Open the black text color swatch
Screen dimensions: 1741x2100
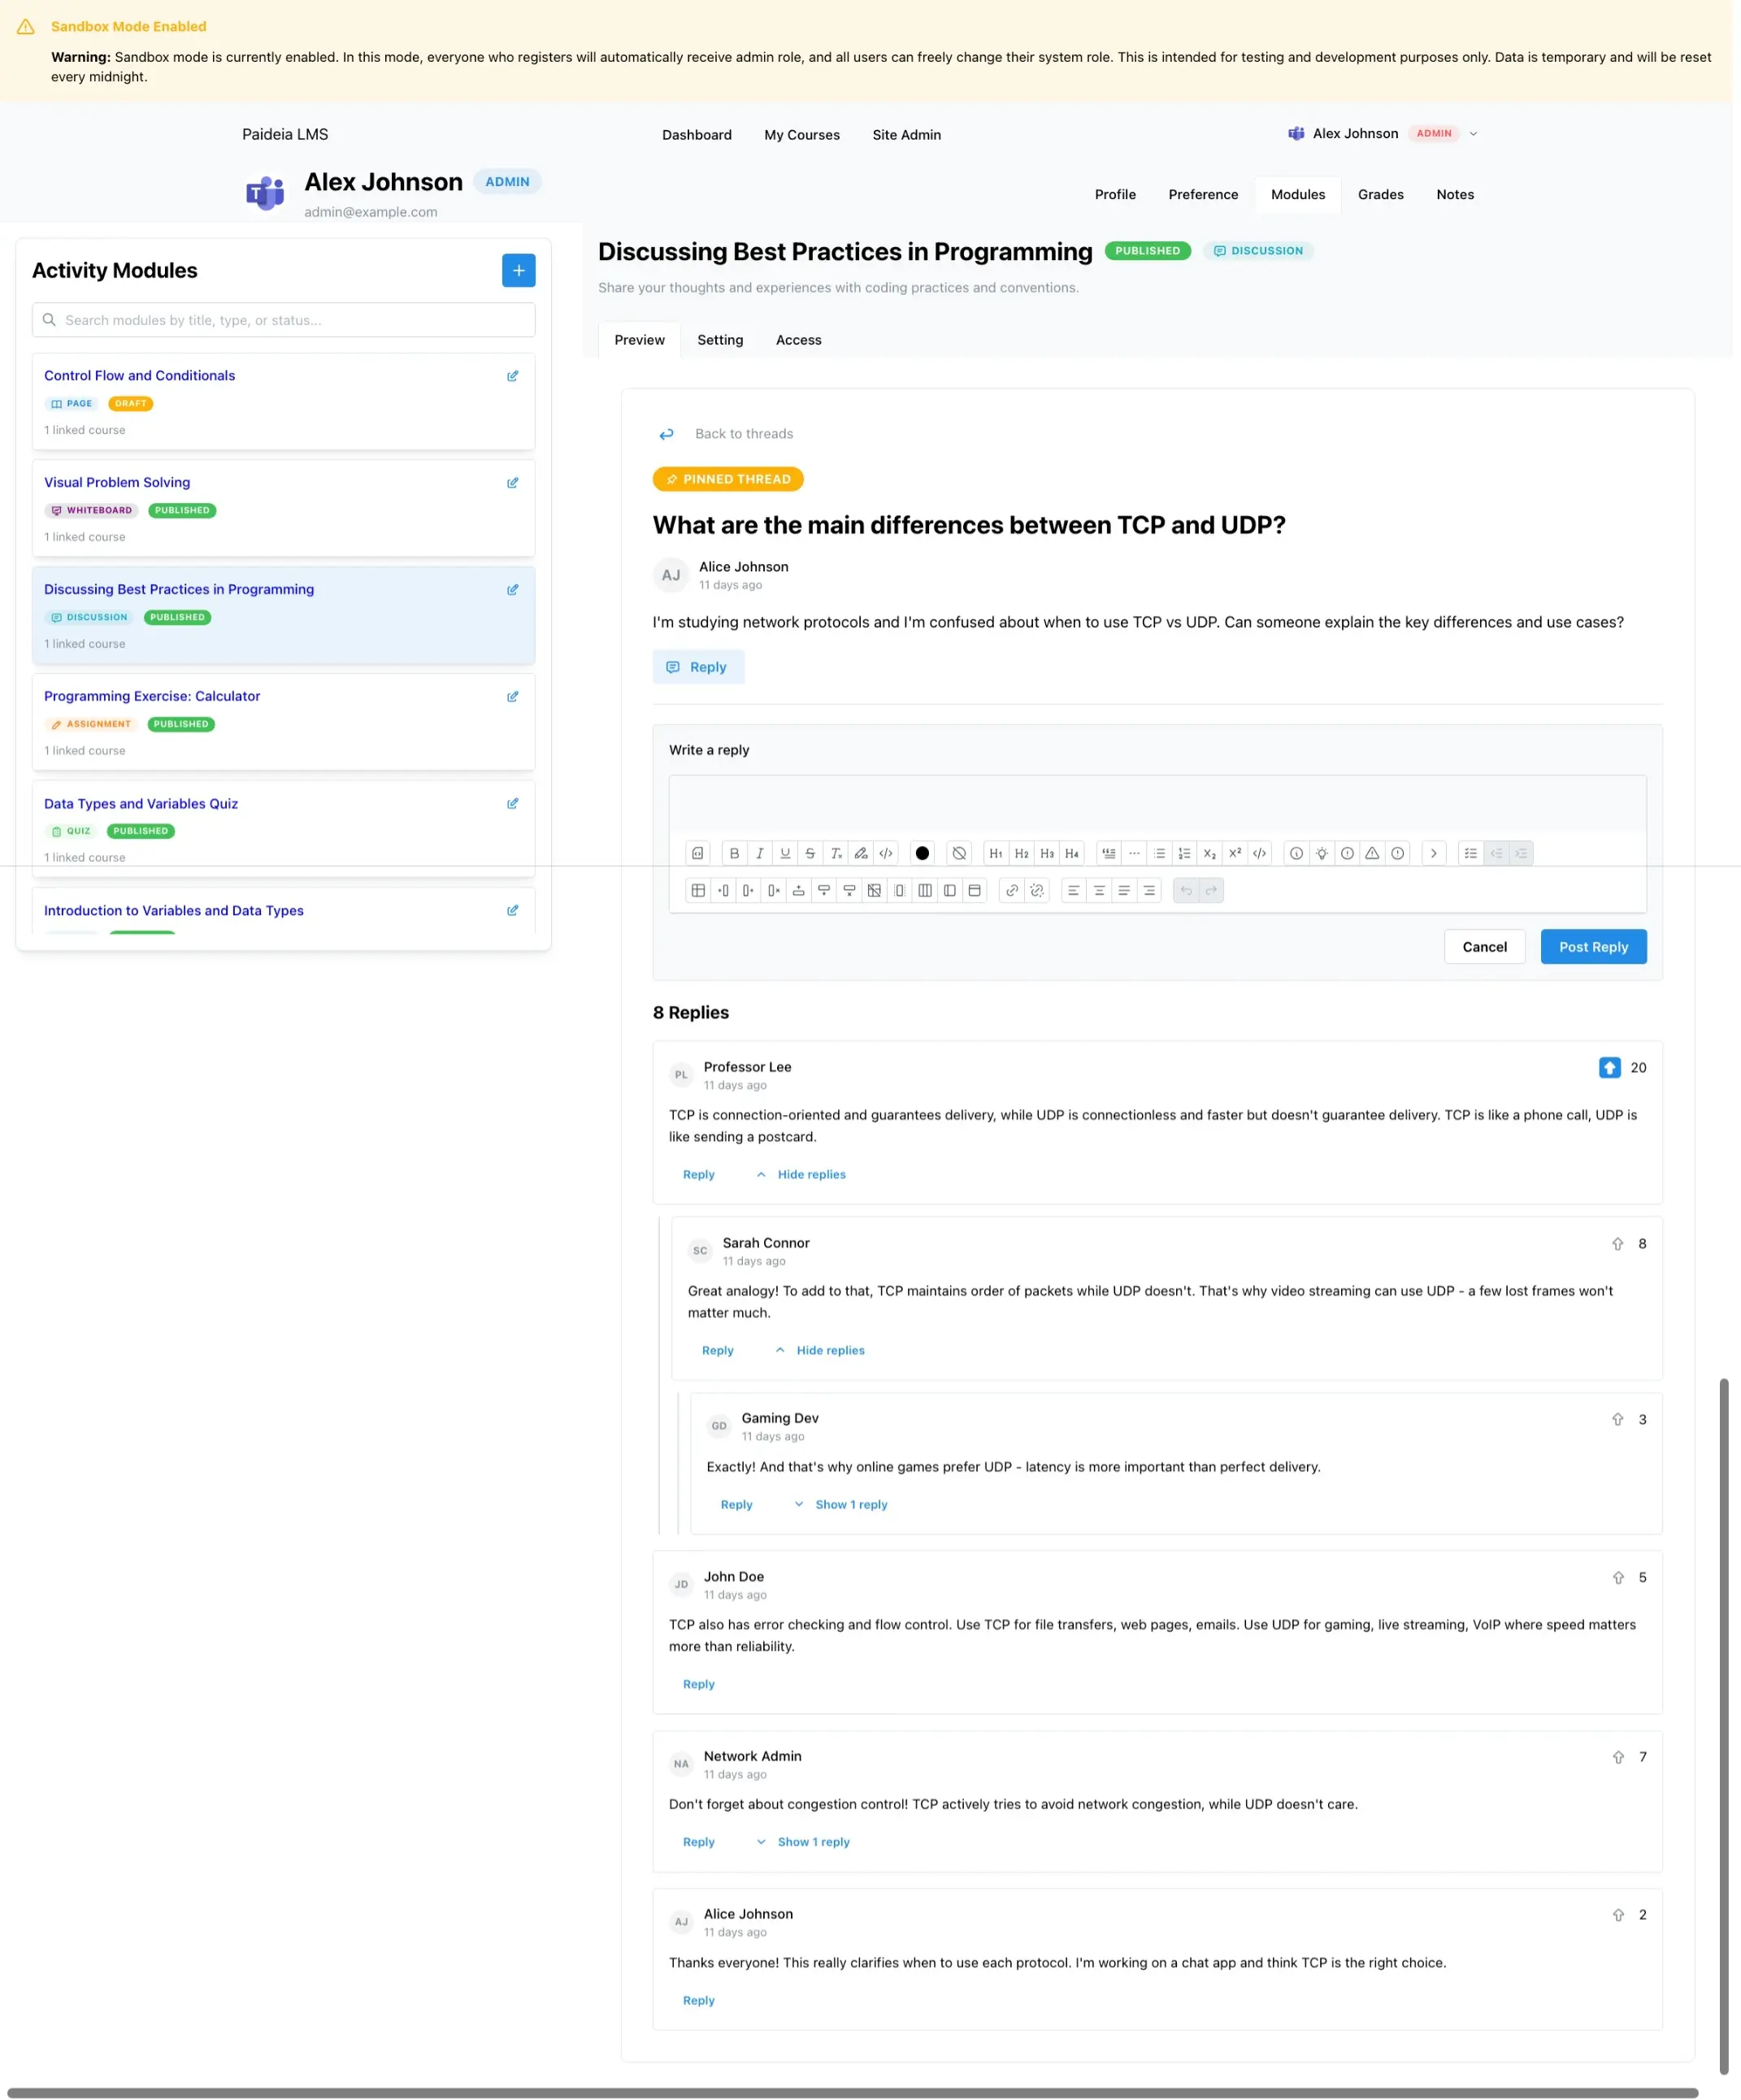coord(922,853)
